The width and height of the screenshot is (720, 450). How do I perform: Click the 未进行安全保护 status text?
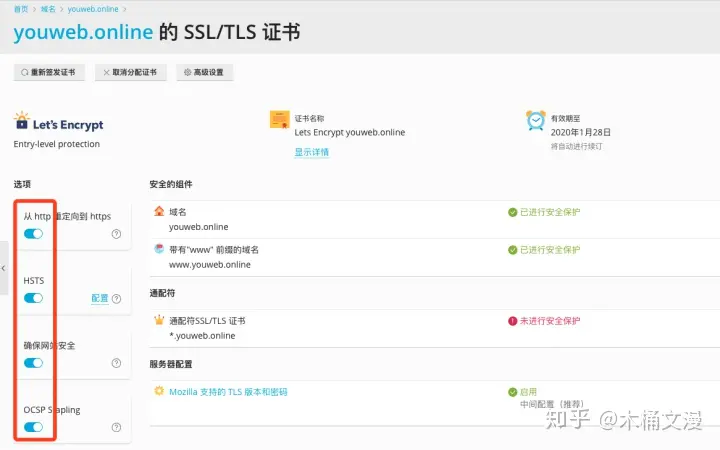(550, 321)
